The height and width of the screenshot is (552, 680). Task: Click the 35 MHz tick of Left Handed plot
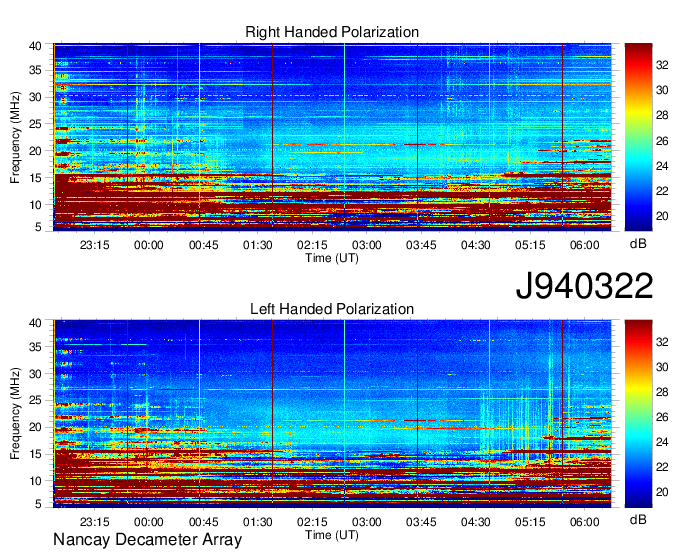point(35,347)
